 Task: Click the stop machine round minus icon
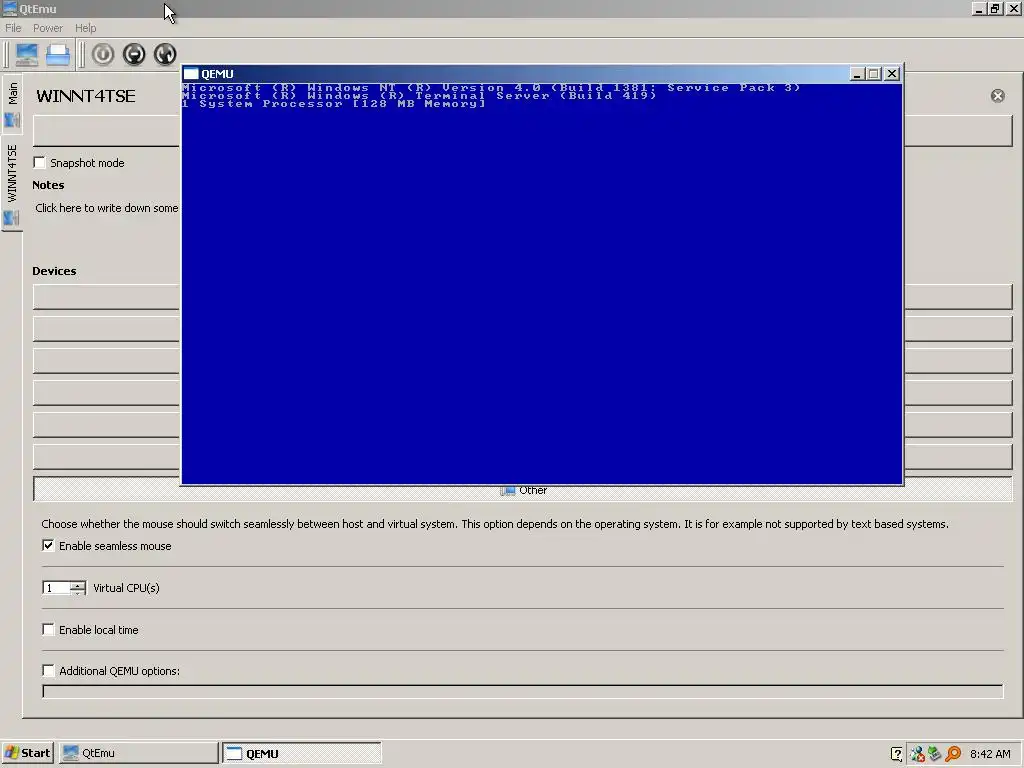click(x=134, y=54)
